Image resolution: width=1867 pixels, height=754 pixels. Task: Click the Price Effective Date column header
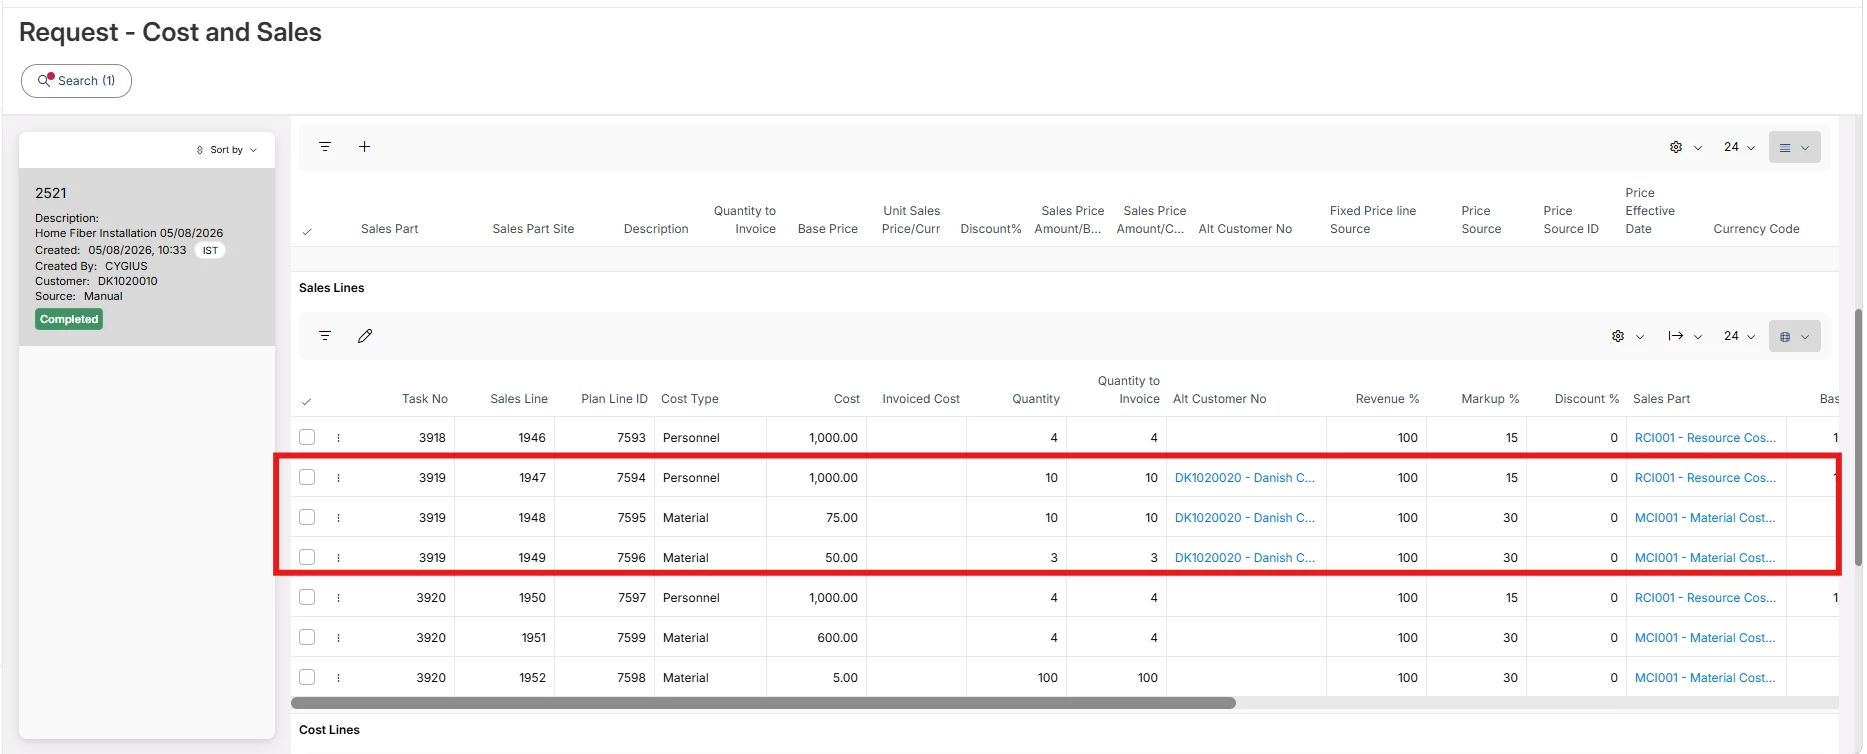[1650, 211]
